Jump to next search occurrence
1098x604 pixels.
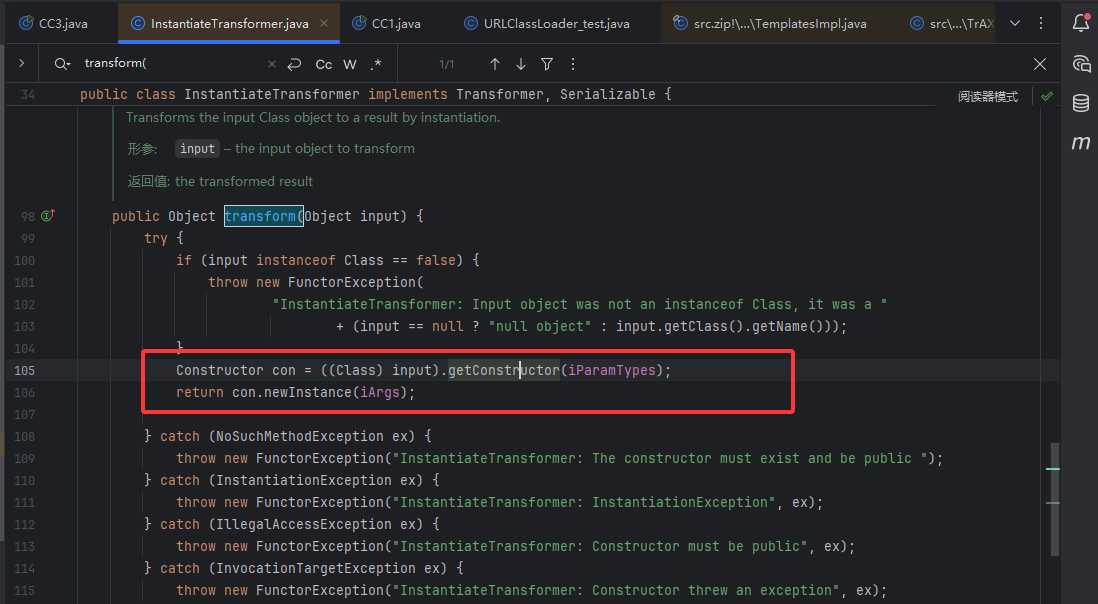click(520, 64)
